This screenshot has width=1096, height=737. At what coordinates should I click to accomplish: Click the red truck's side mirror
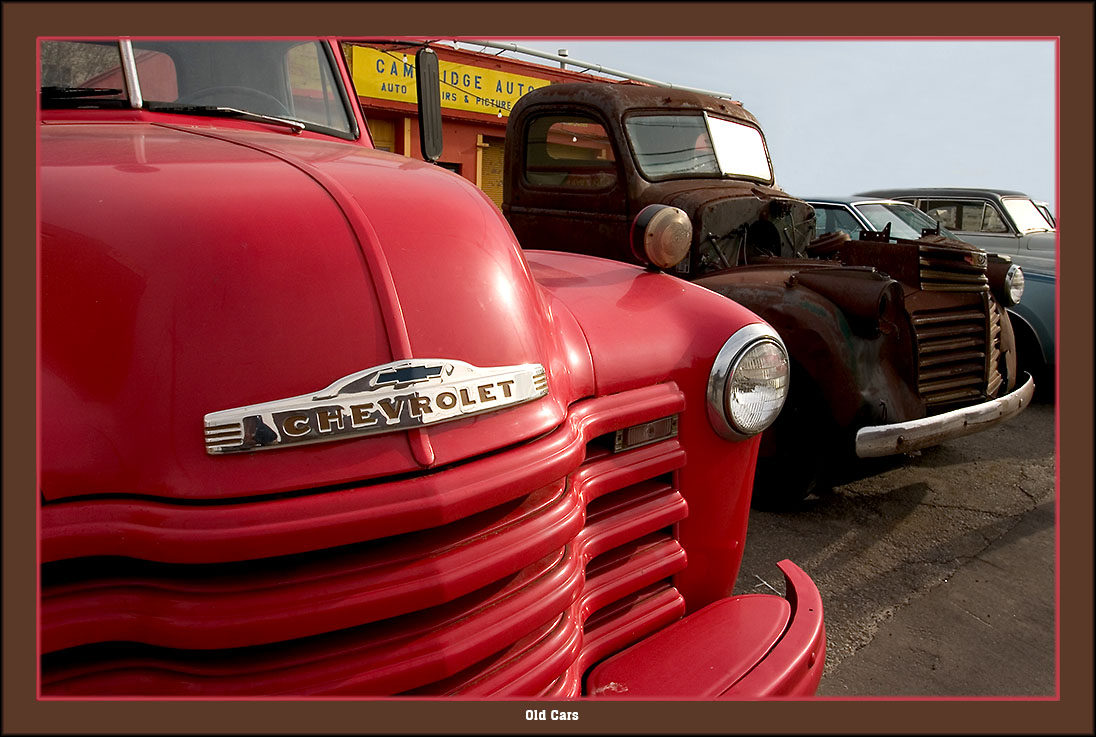coord(428,104)
